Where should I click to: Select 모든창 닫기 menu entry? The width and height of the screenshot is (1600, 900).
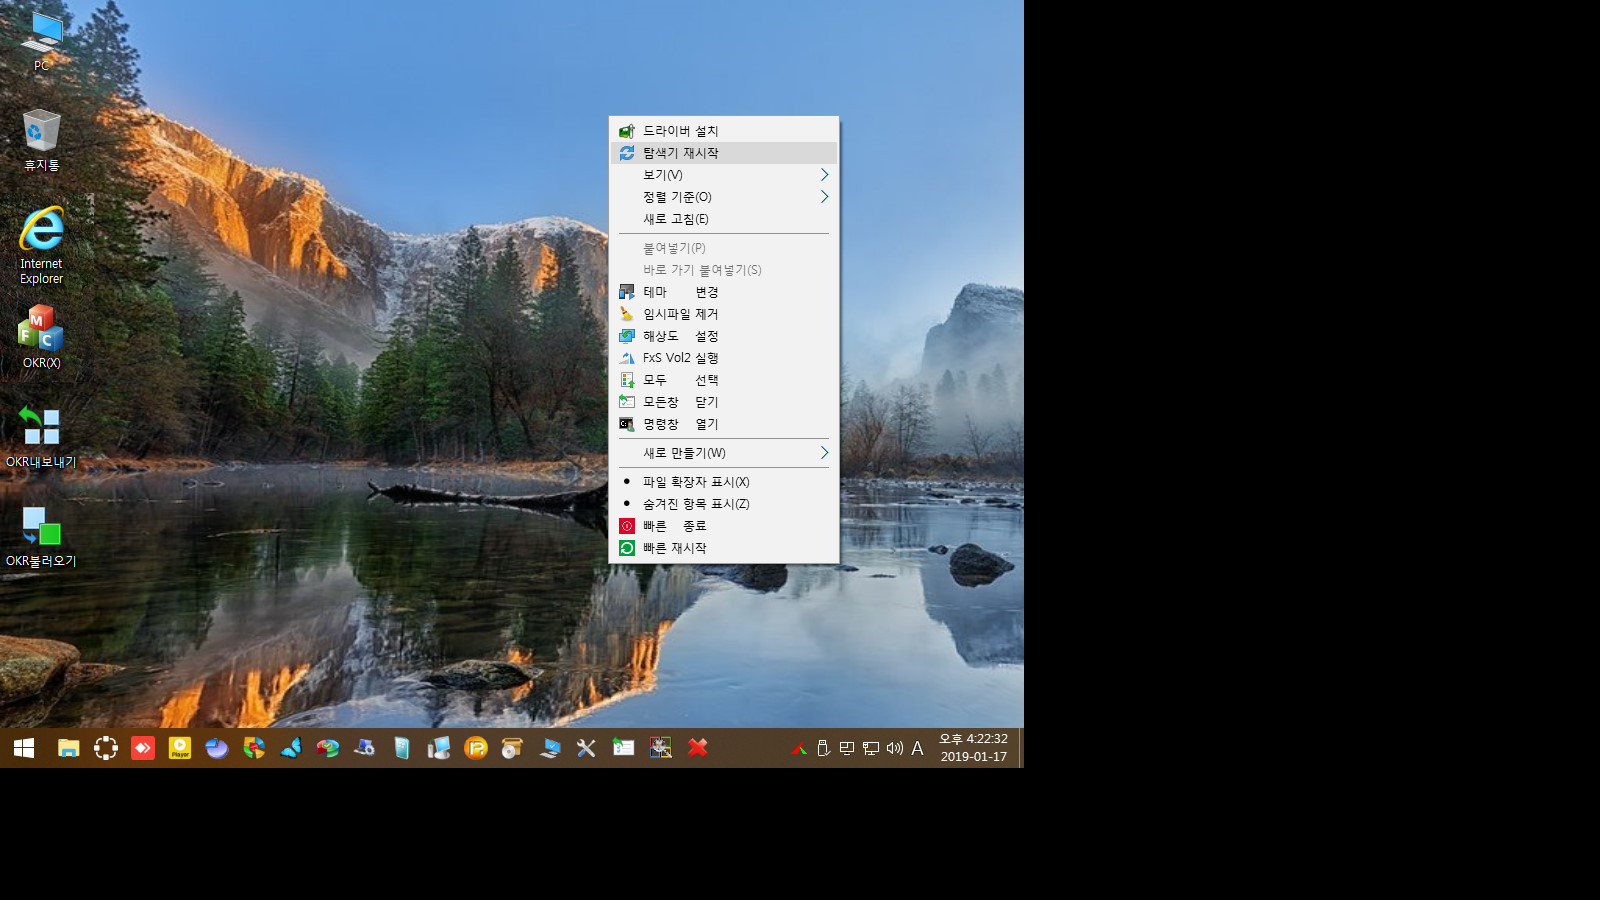coord(724,402)
